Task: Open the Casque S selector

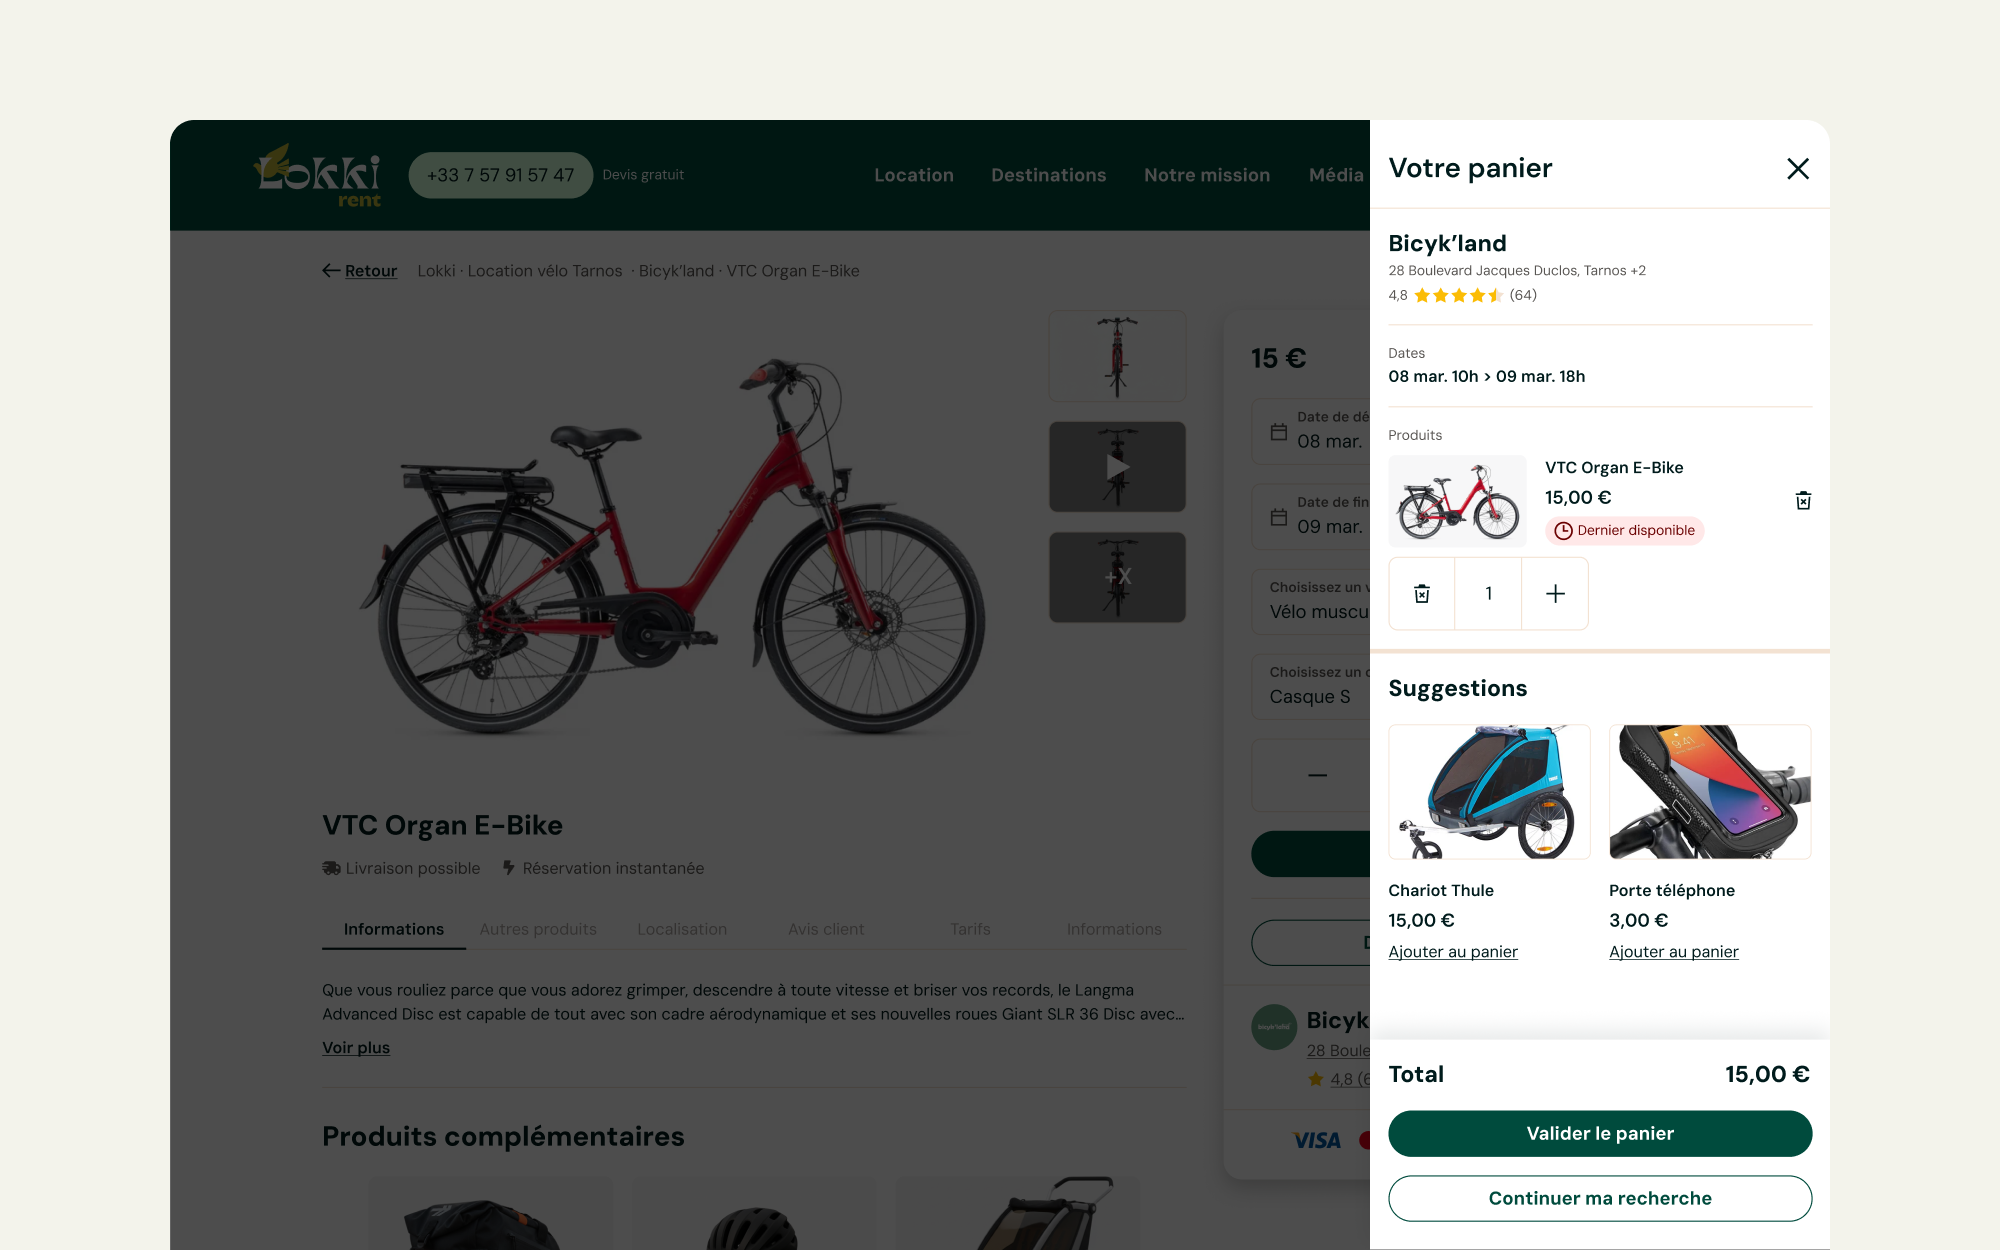Action: 1311,686
